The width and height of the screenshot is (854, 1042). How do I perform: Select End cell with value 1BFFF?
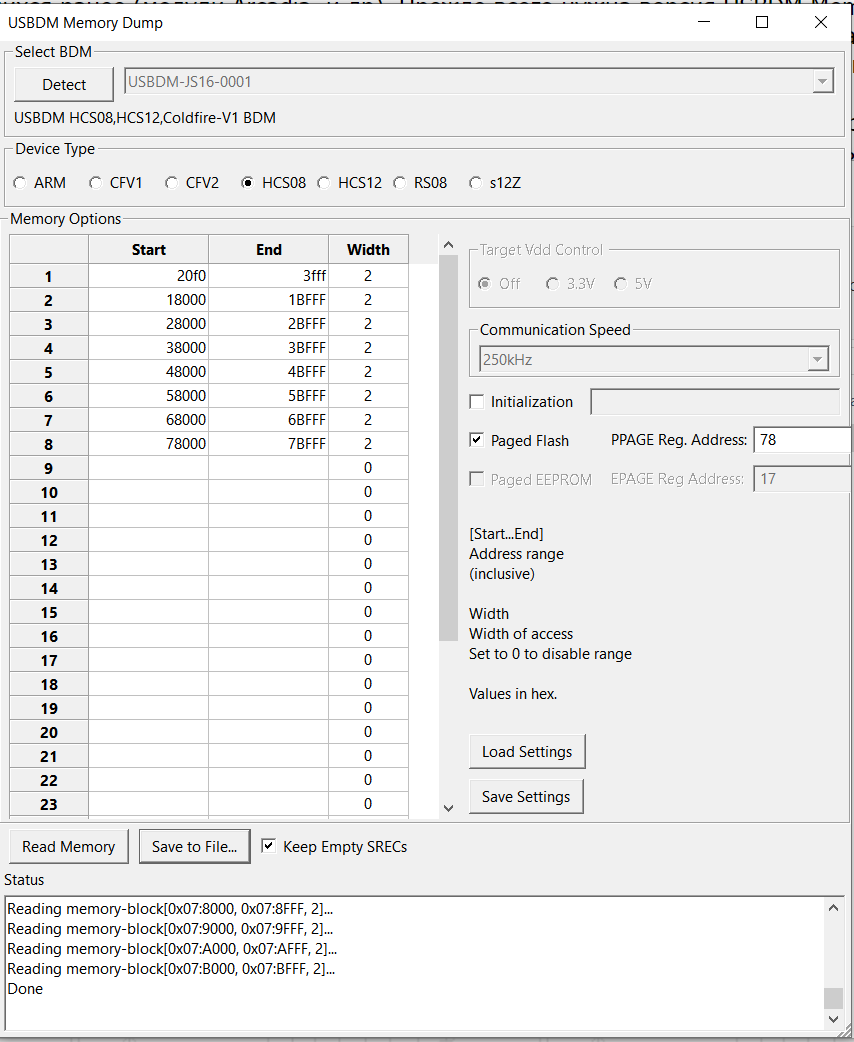[x=268, y=300]
